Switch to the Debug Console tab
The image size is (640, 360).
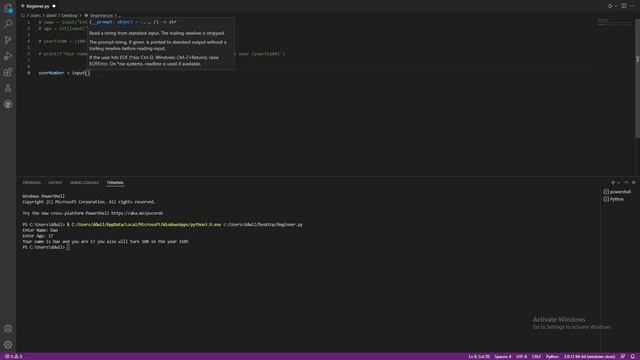coord(84,183)
